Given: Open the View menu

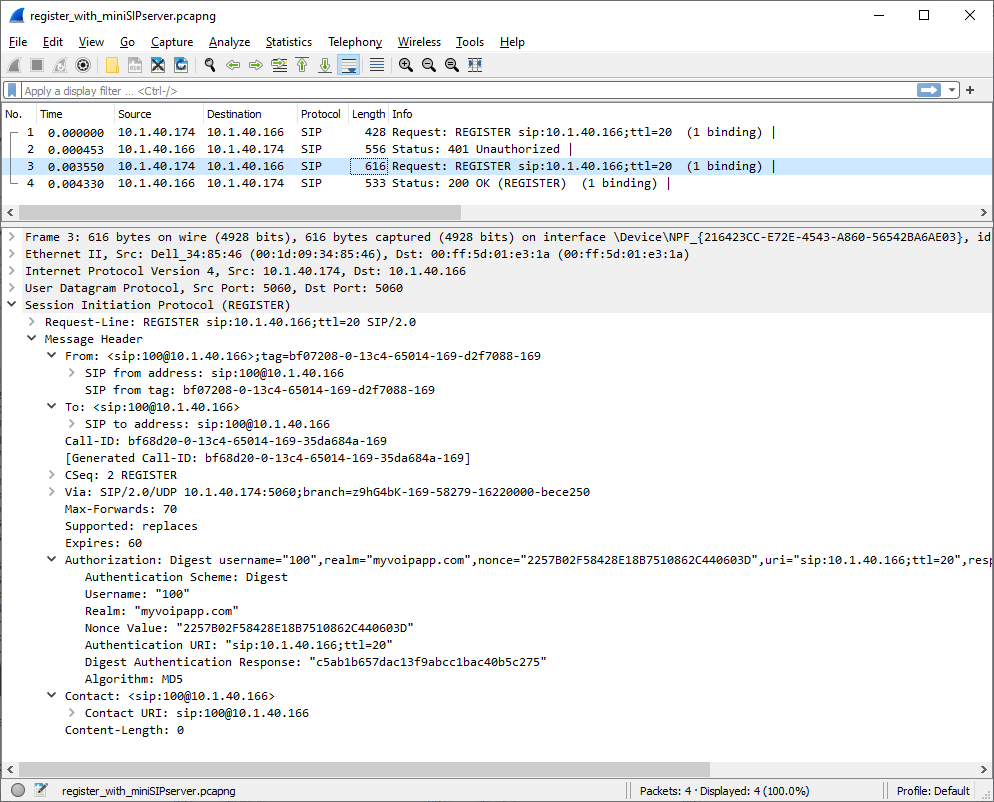Looking at the screenshot, I should click(91, 42).
